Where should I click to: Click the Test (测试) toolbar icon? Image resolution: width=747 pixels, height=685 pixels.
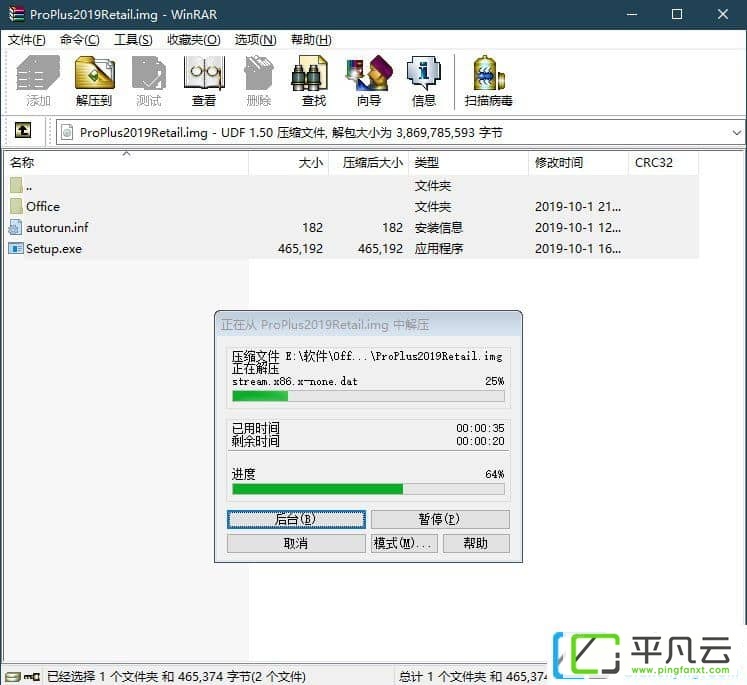pos(149,81)
